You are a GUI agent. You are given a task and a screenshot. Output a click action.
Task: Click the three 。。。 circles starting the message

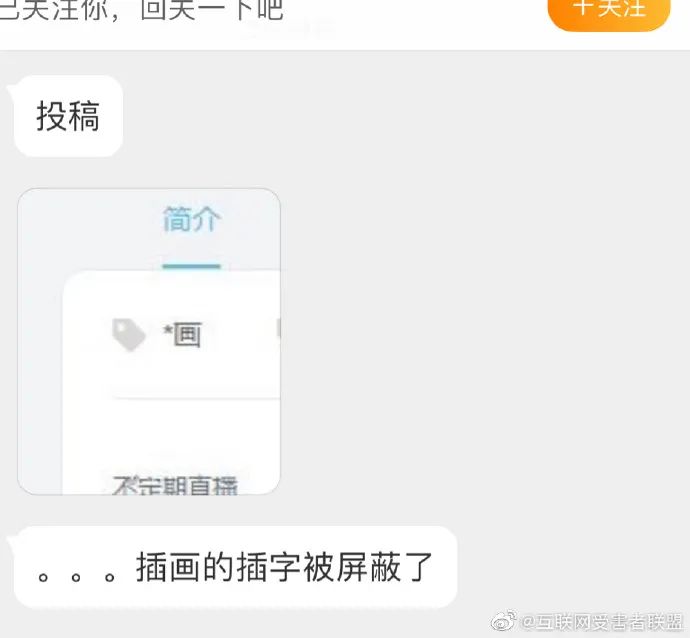point(76,576)
